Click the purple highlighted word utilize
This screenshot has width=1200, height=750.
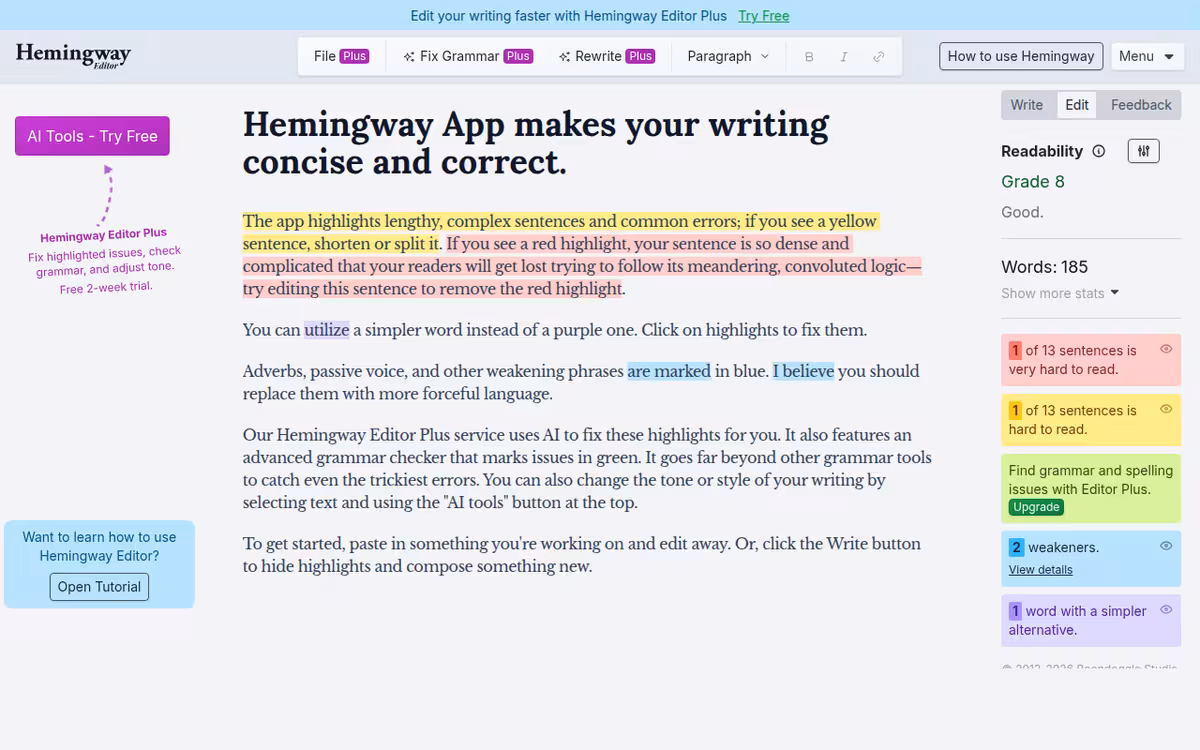coord(326,330)
